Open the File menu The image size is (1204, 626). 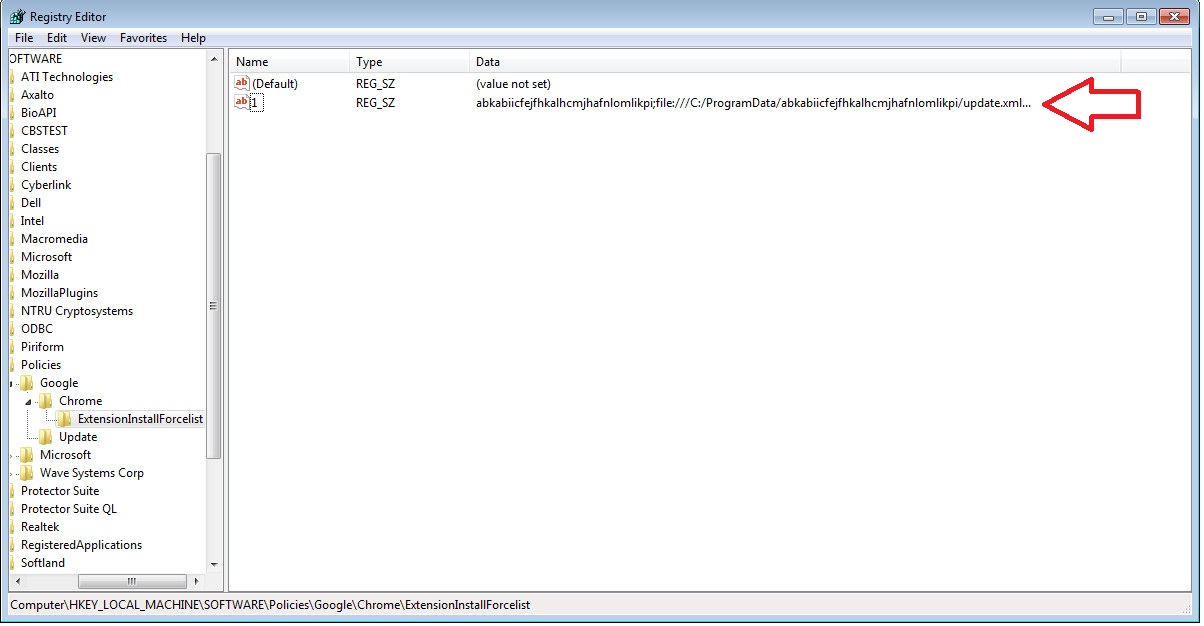(24, 38)
